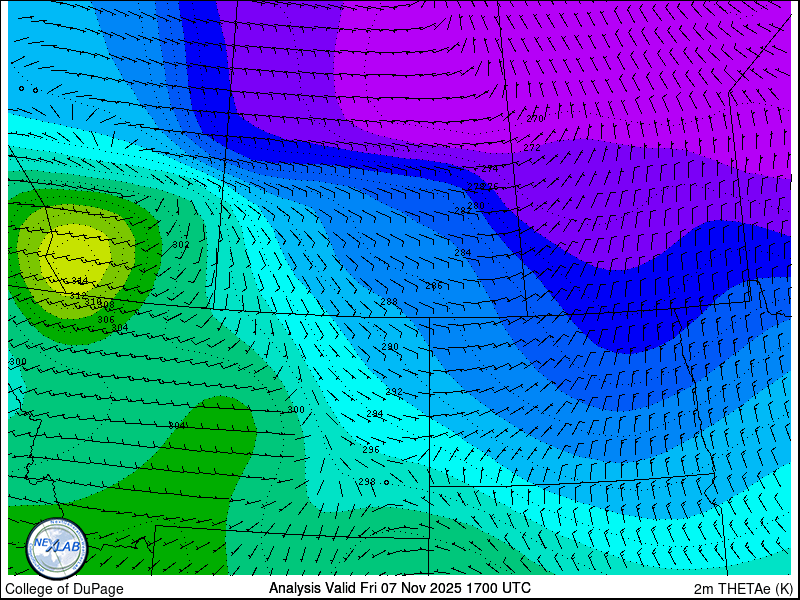Click the 302 contour label
The width and height of the screenshot is (800, 600).
click(x=181, y=245)
